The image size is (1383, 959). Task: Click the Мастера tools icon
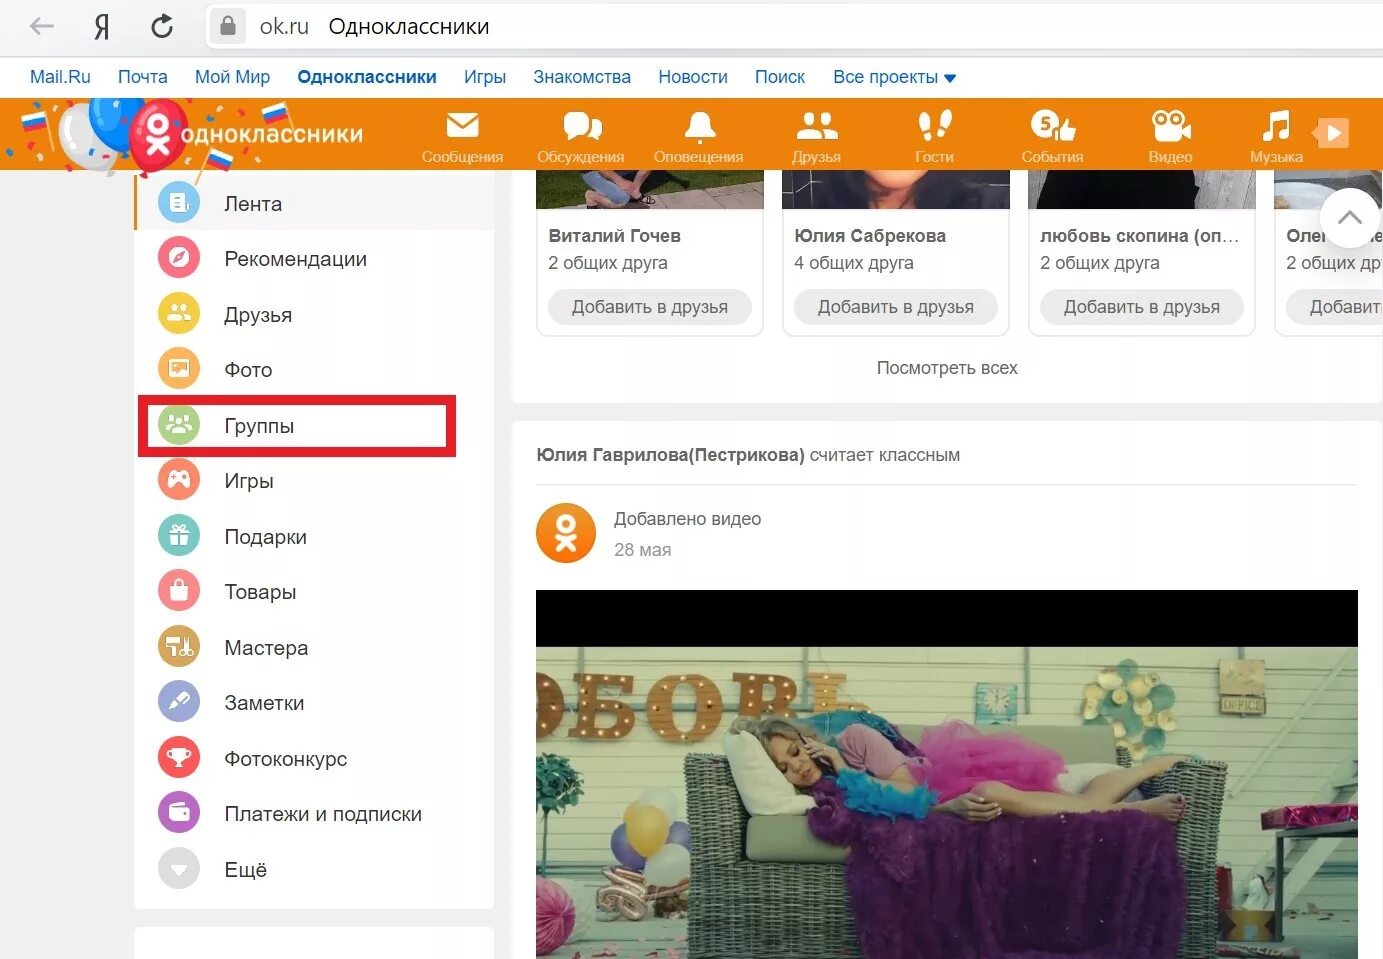point(179,647)
